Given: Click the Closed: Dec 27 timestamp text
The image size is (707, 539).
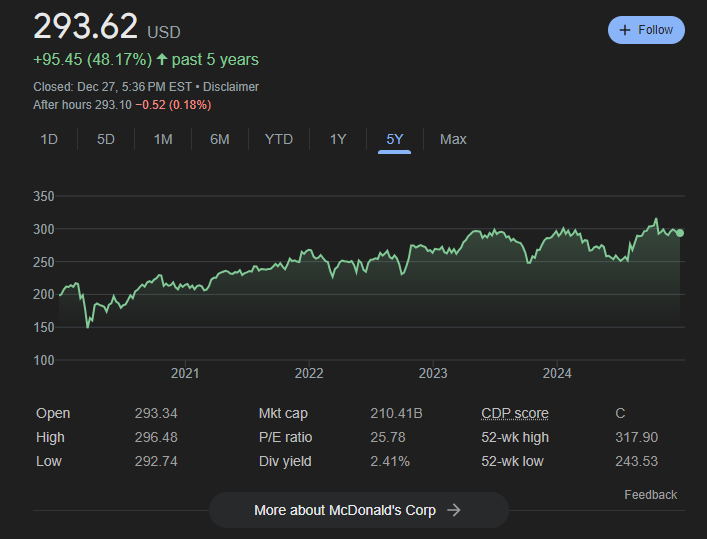Looking at the screenshot, I should [112, 87].
